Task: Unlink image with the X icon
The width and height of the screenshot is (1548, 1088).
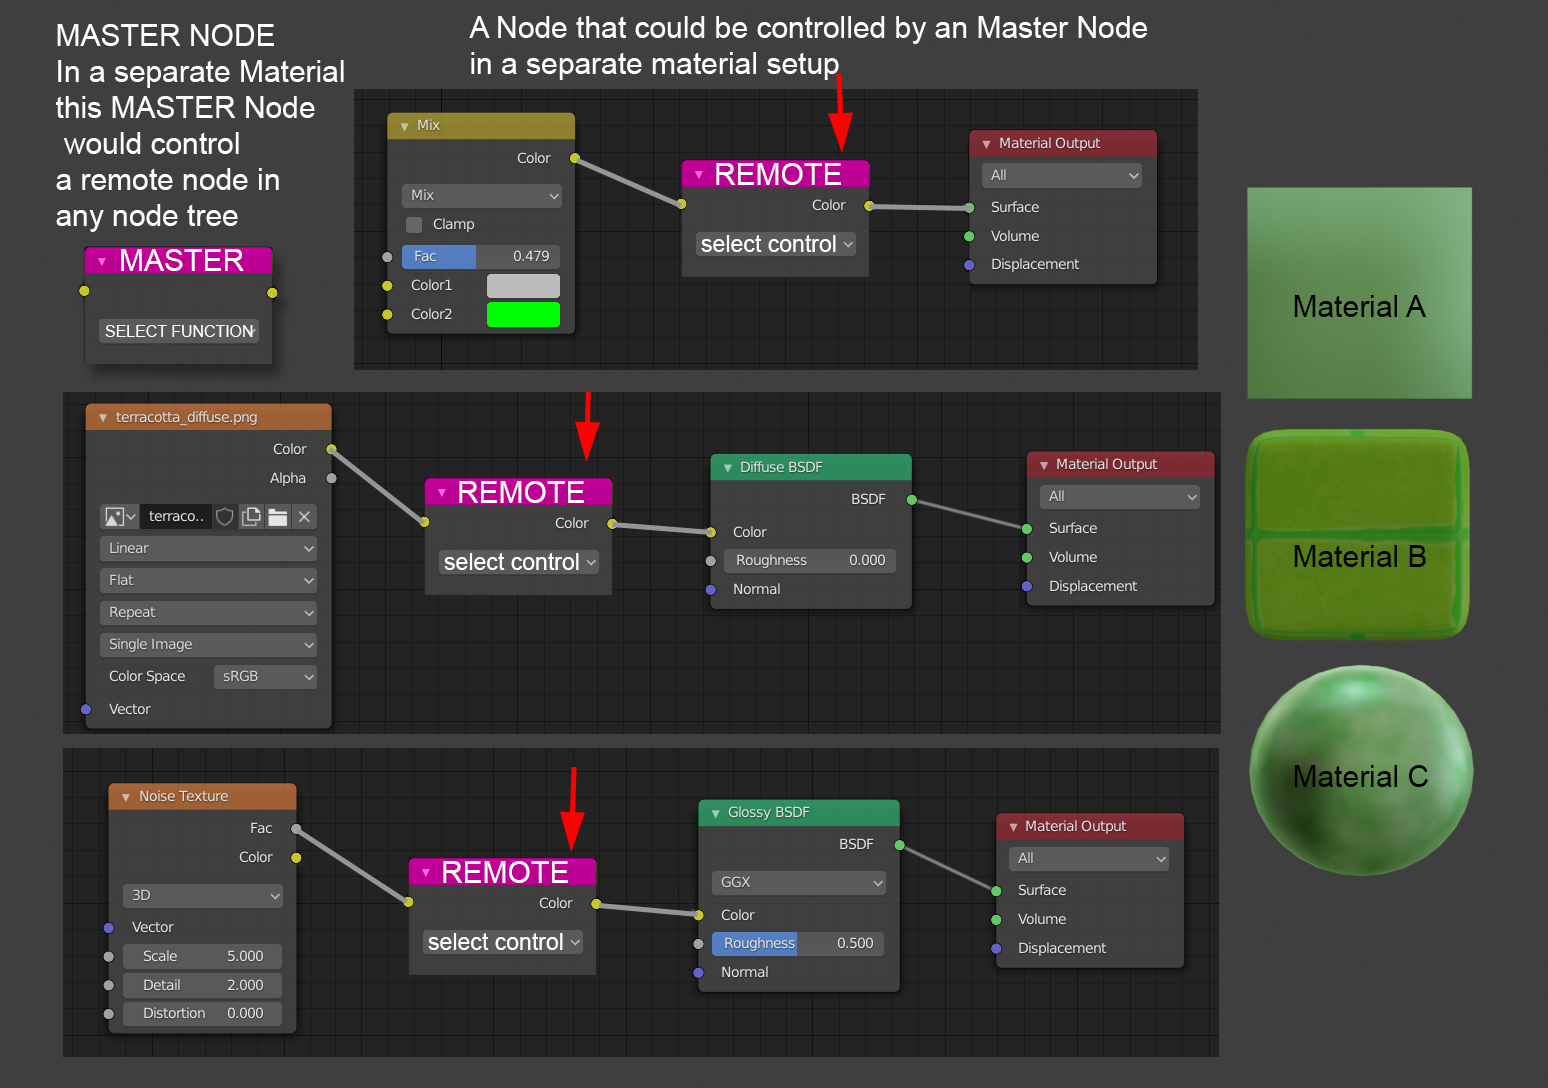Action: coord(304,516)
